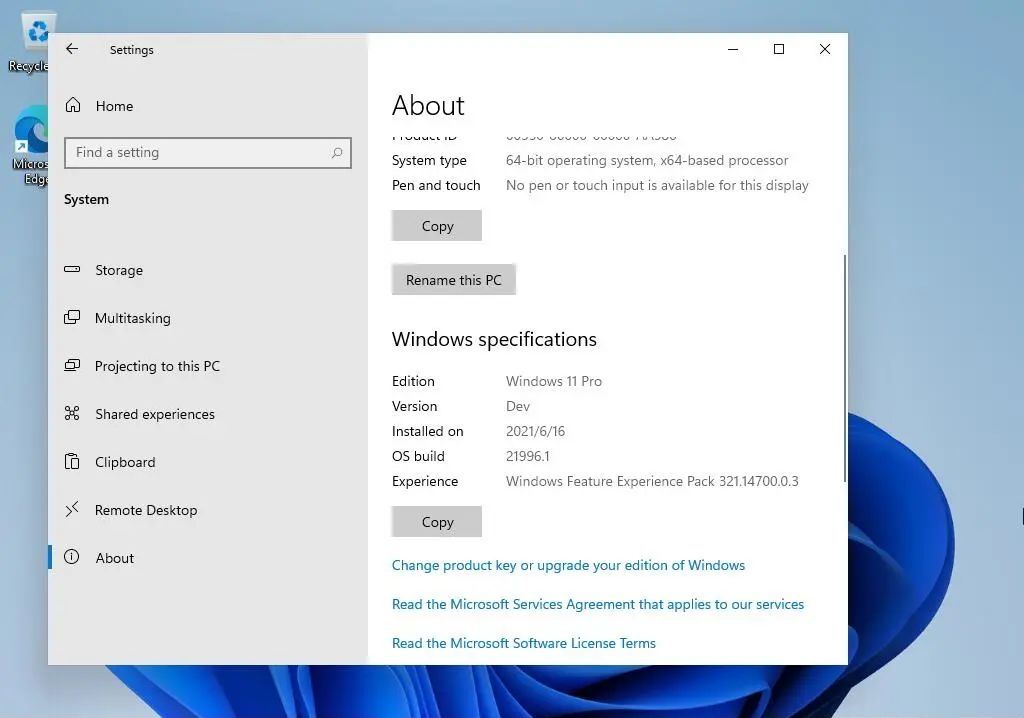This screenshot has width=1024, height=718.
Task: Click the Windows specifications heading
Action: coord(494,339)
